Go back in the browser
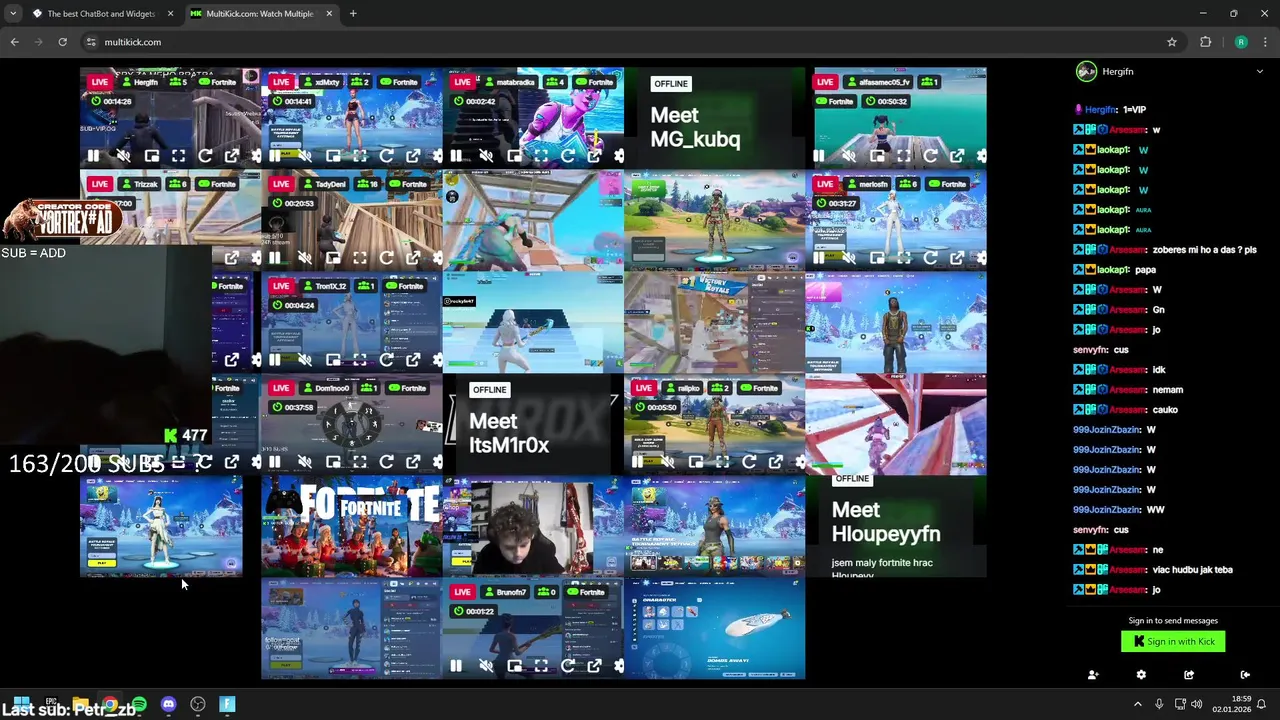This screenshot has height=720, width=1280. tap(14, 42)
